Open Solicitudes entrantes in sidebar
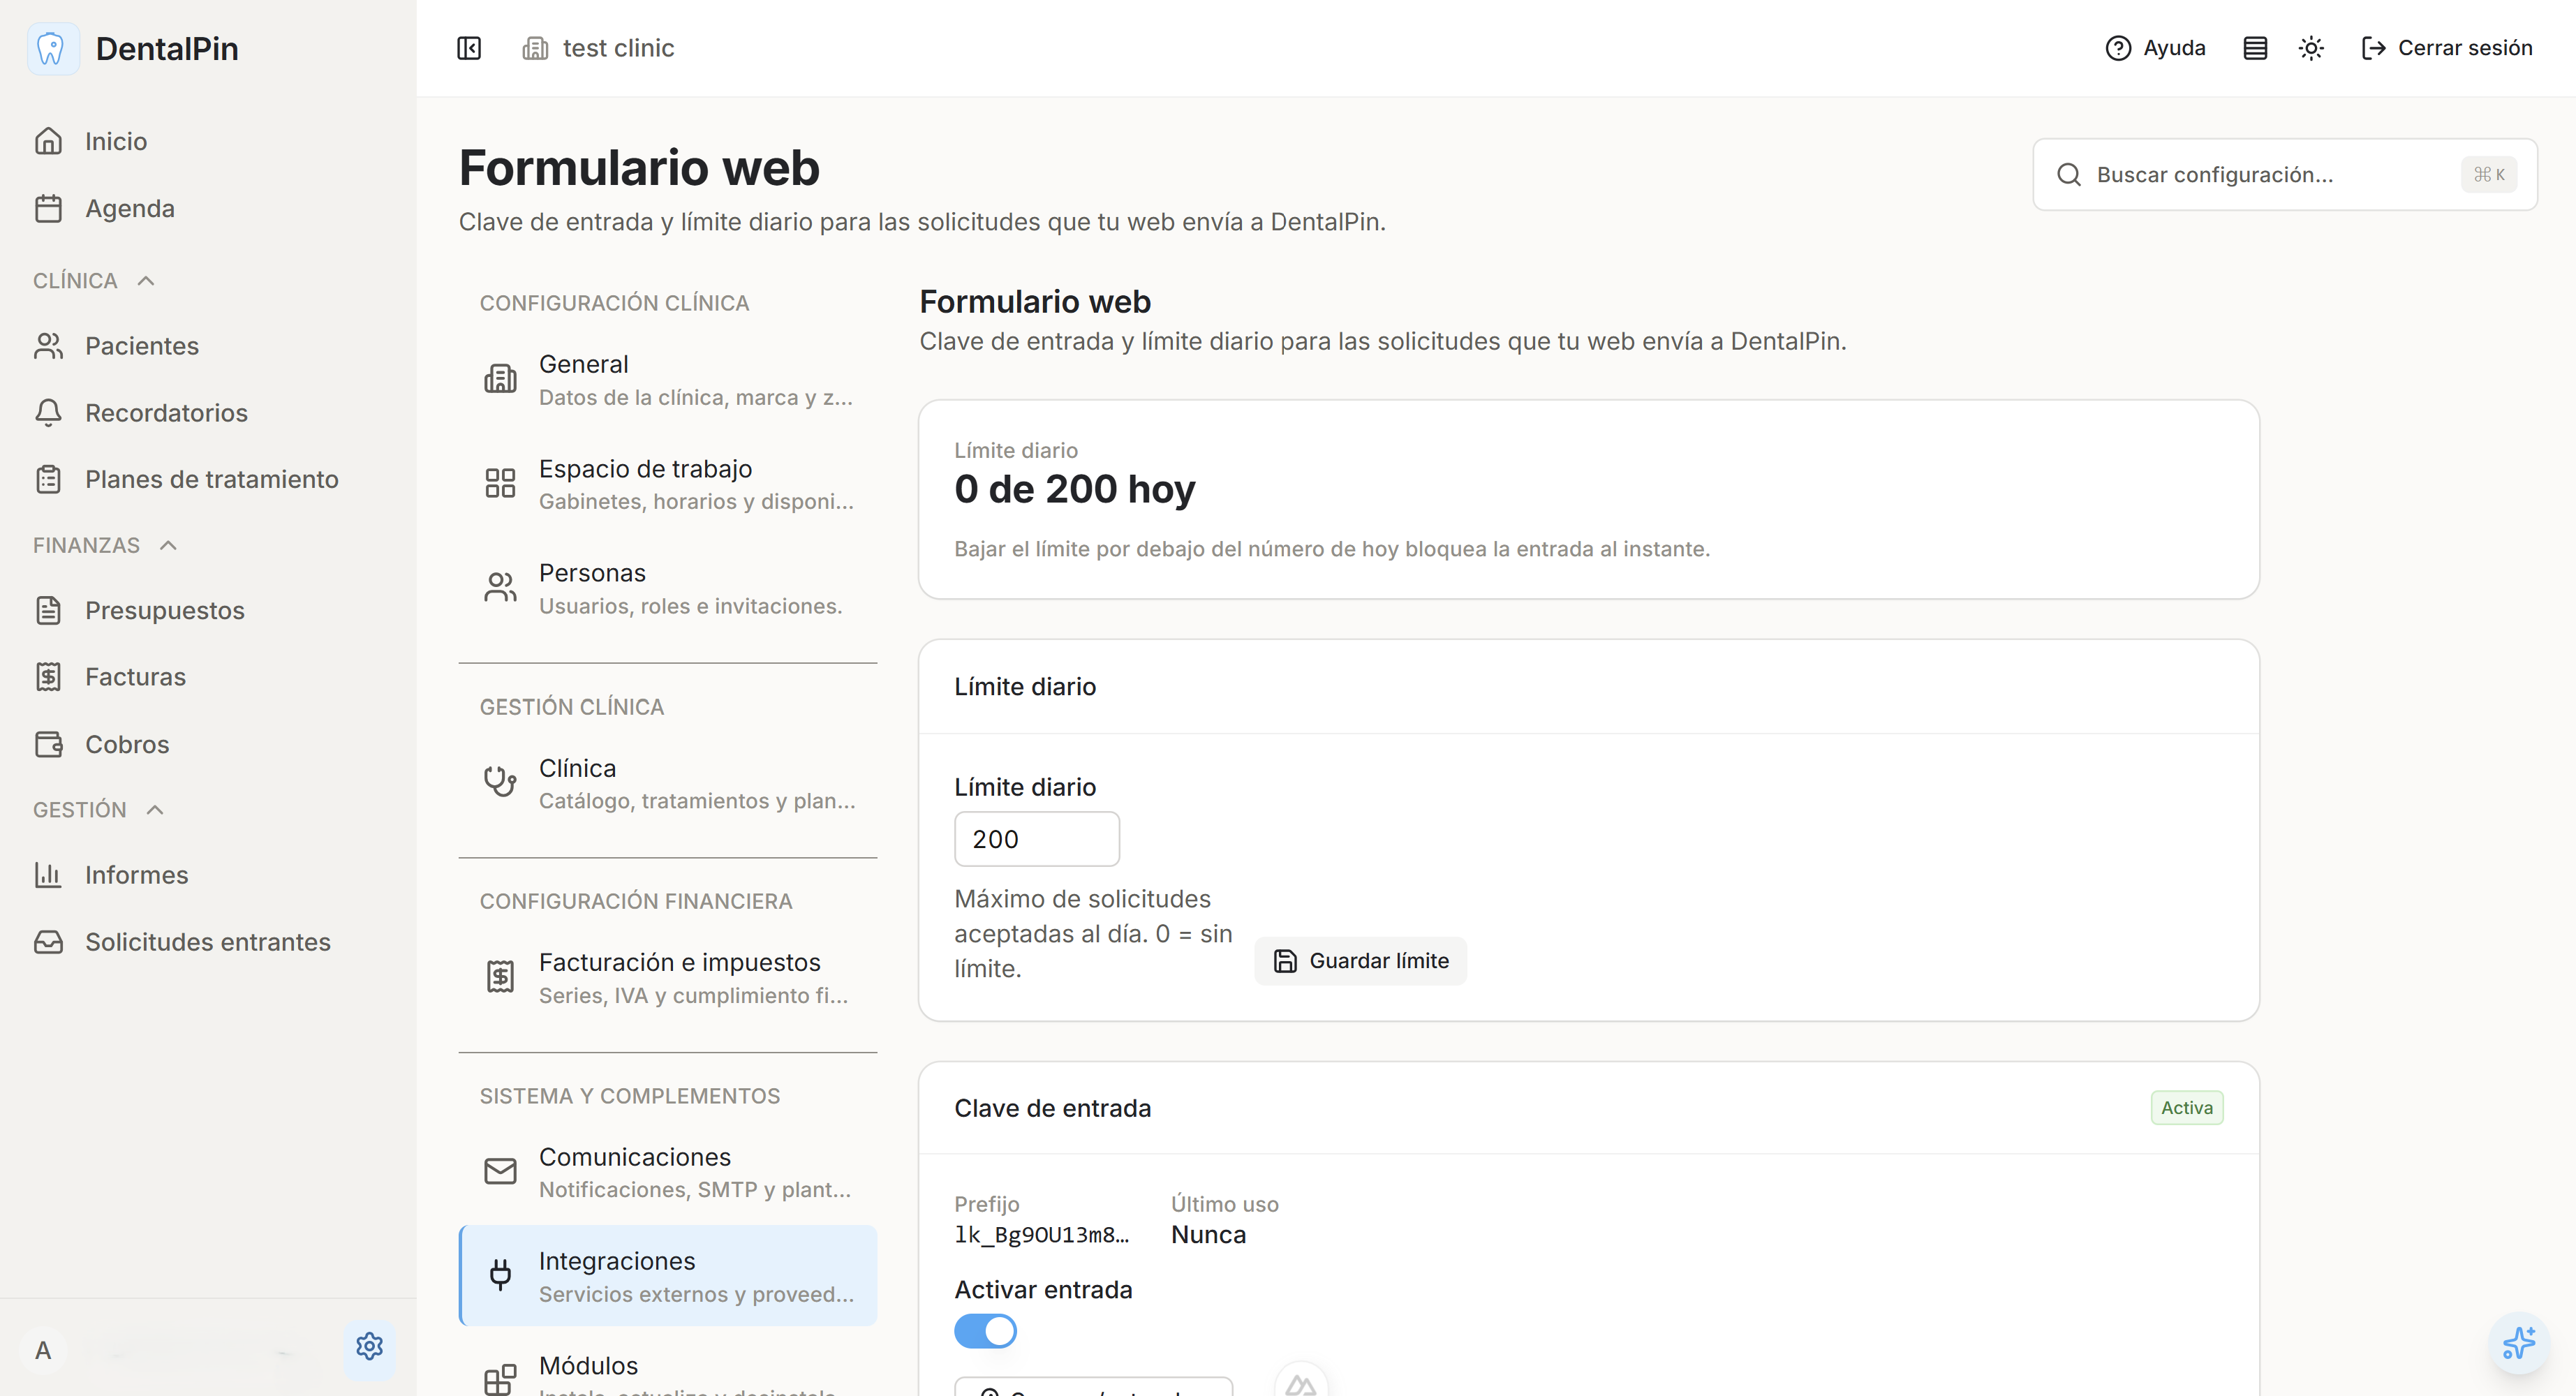The image size is (2576, 1396). coord(208,942)
